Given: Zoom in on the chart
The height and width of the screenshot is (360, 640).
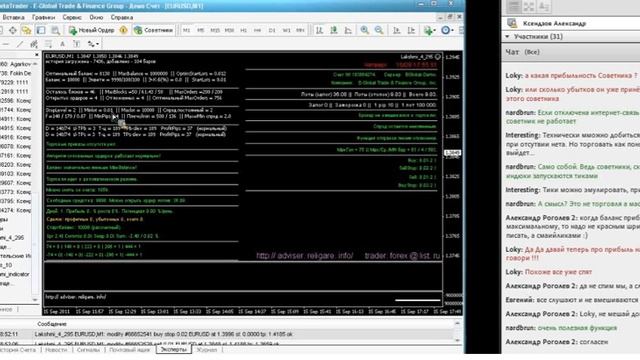Looking at the screenshot, I should (x=364, y=30).
